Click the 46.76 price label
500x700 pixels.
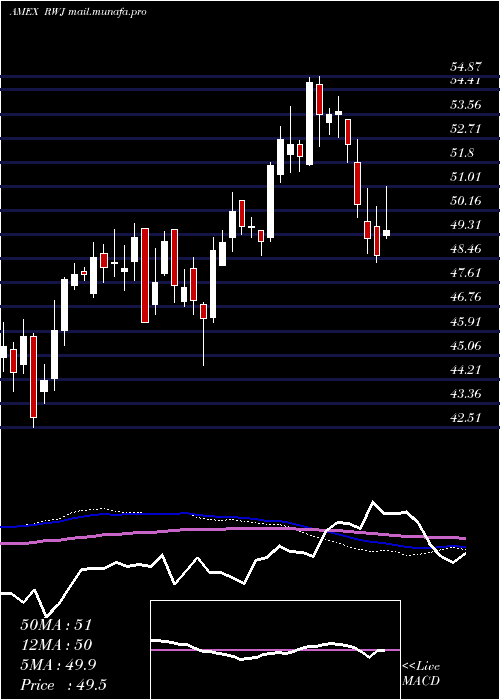tap(466, 297)
